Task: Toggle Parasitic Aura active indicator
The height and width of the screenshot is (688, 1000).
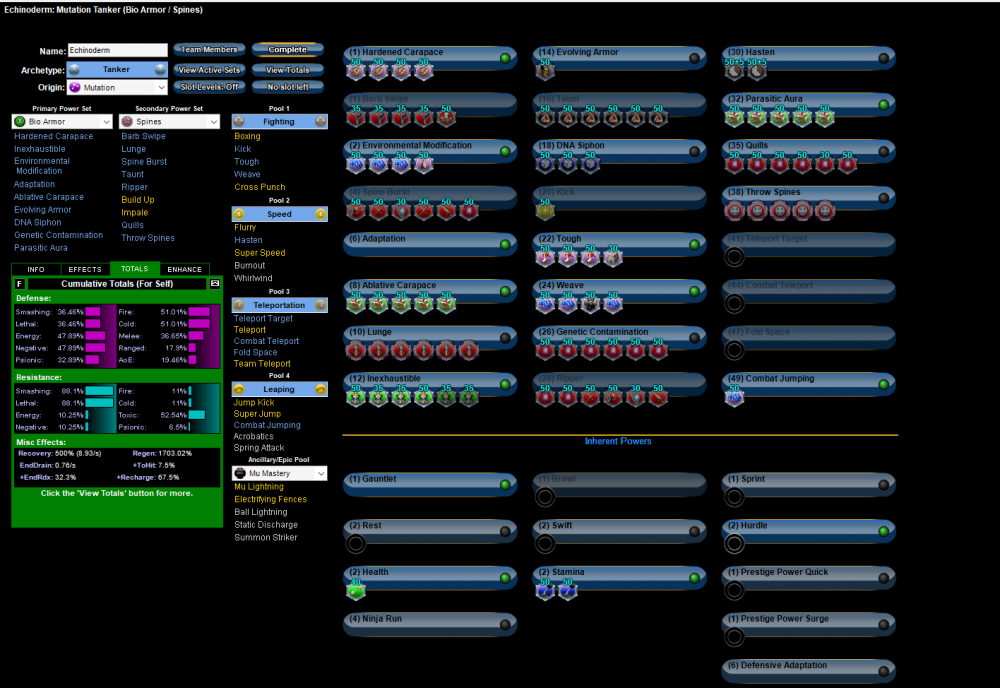Action: 883,104
